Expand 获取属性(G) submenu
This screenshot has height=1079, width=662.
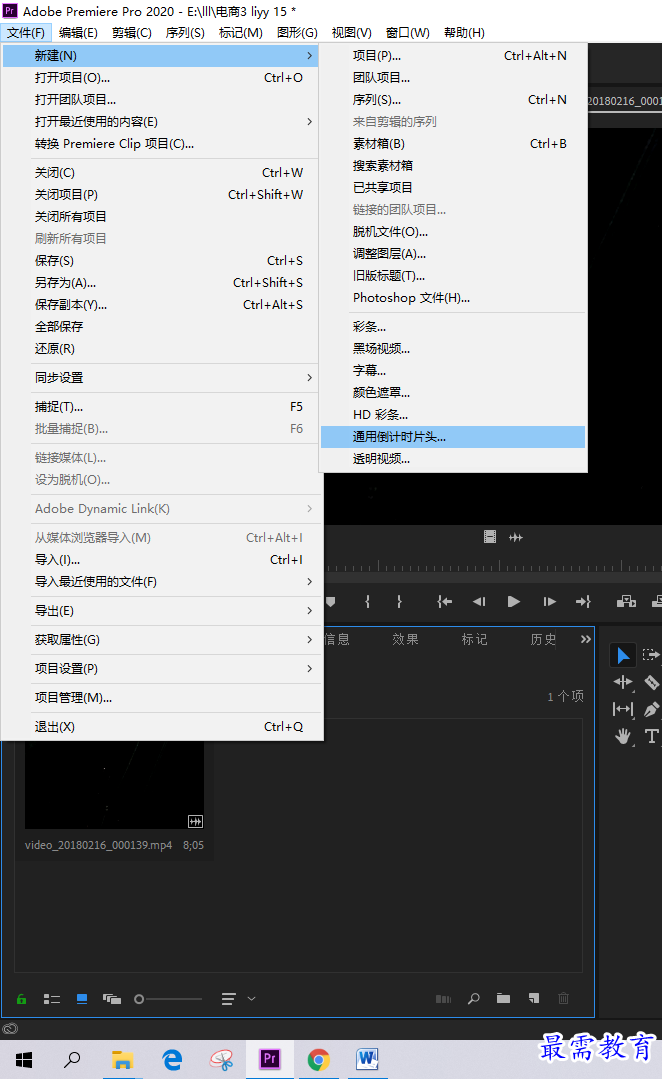[160, 639]
